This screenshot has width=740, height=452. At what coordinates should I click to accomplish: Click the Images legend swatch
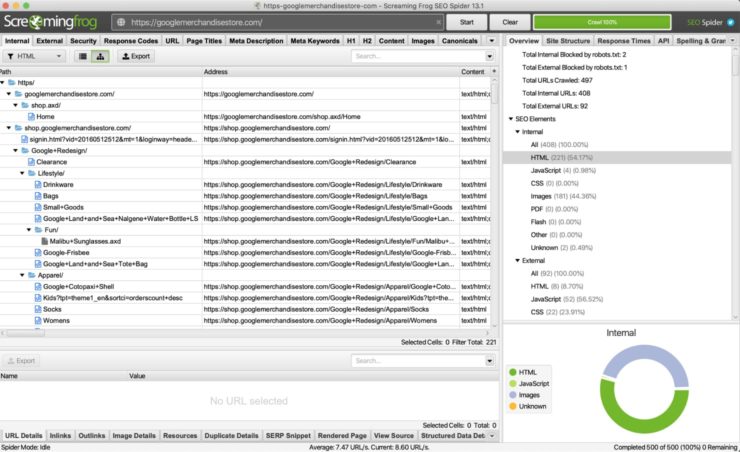[x=513, y=395]
